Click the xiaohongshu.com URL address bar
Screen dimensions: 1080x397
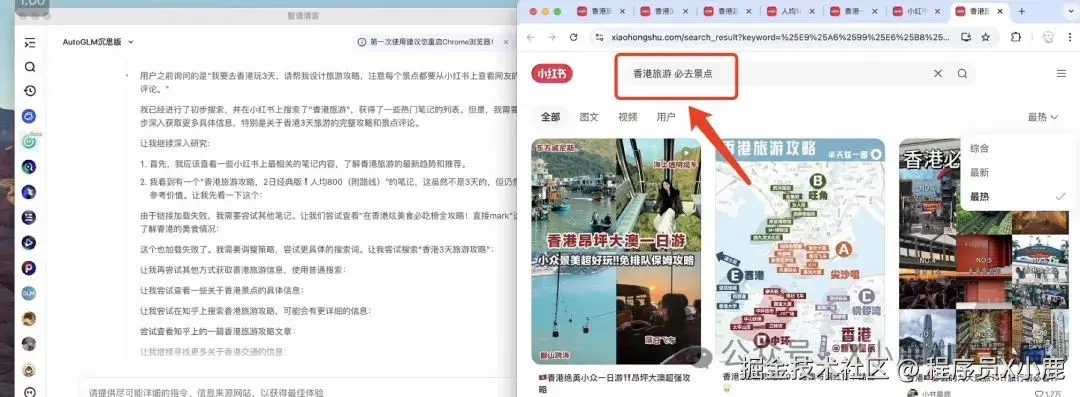[x=780, y=37]
